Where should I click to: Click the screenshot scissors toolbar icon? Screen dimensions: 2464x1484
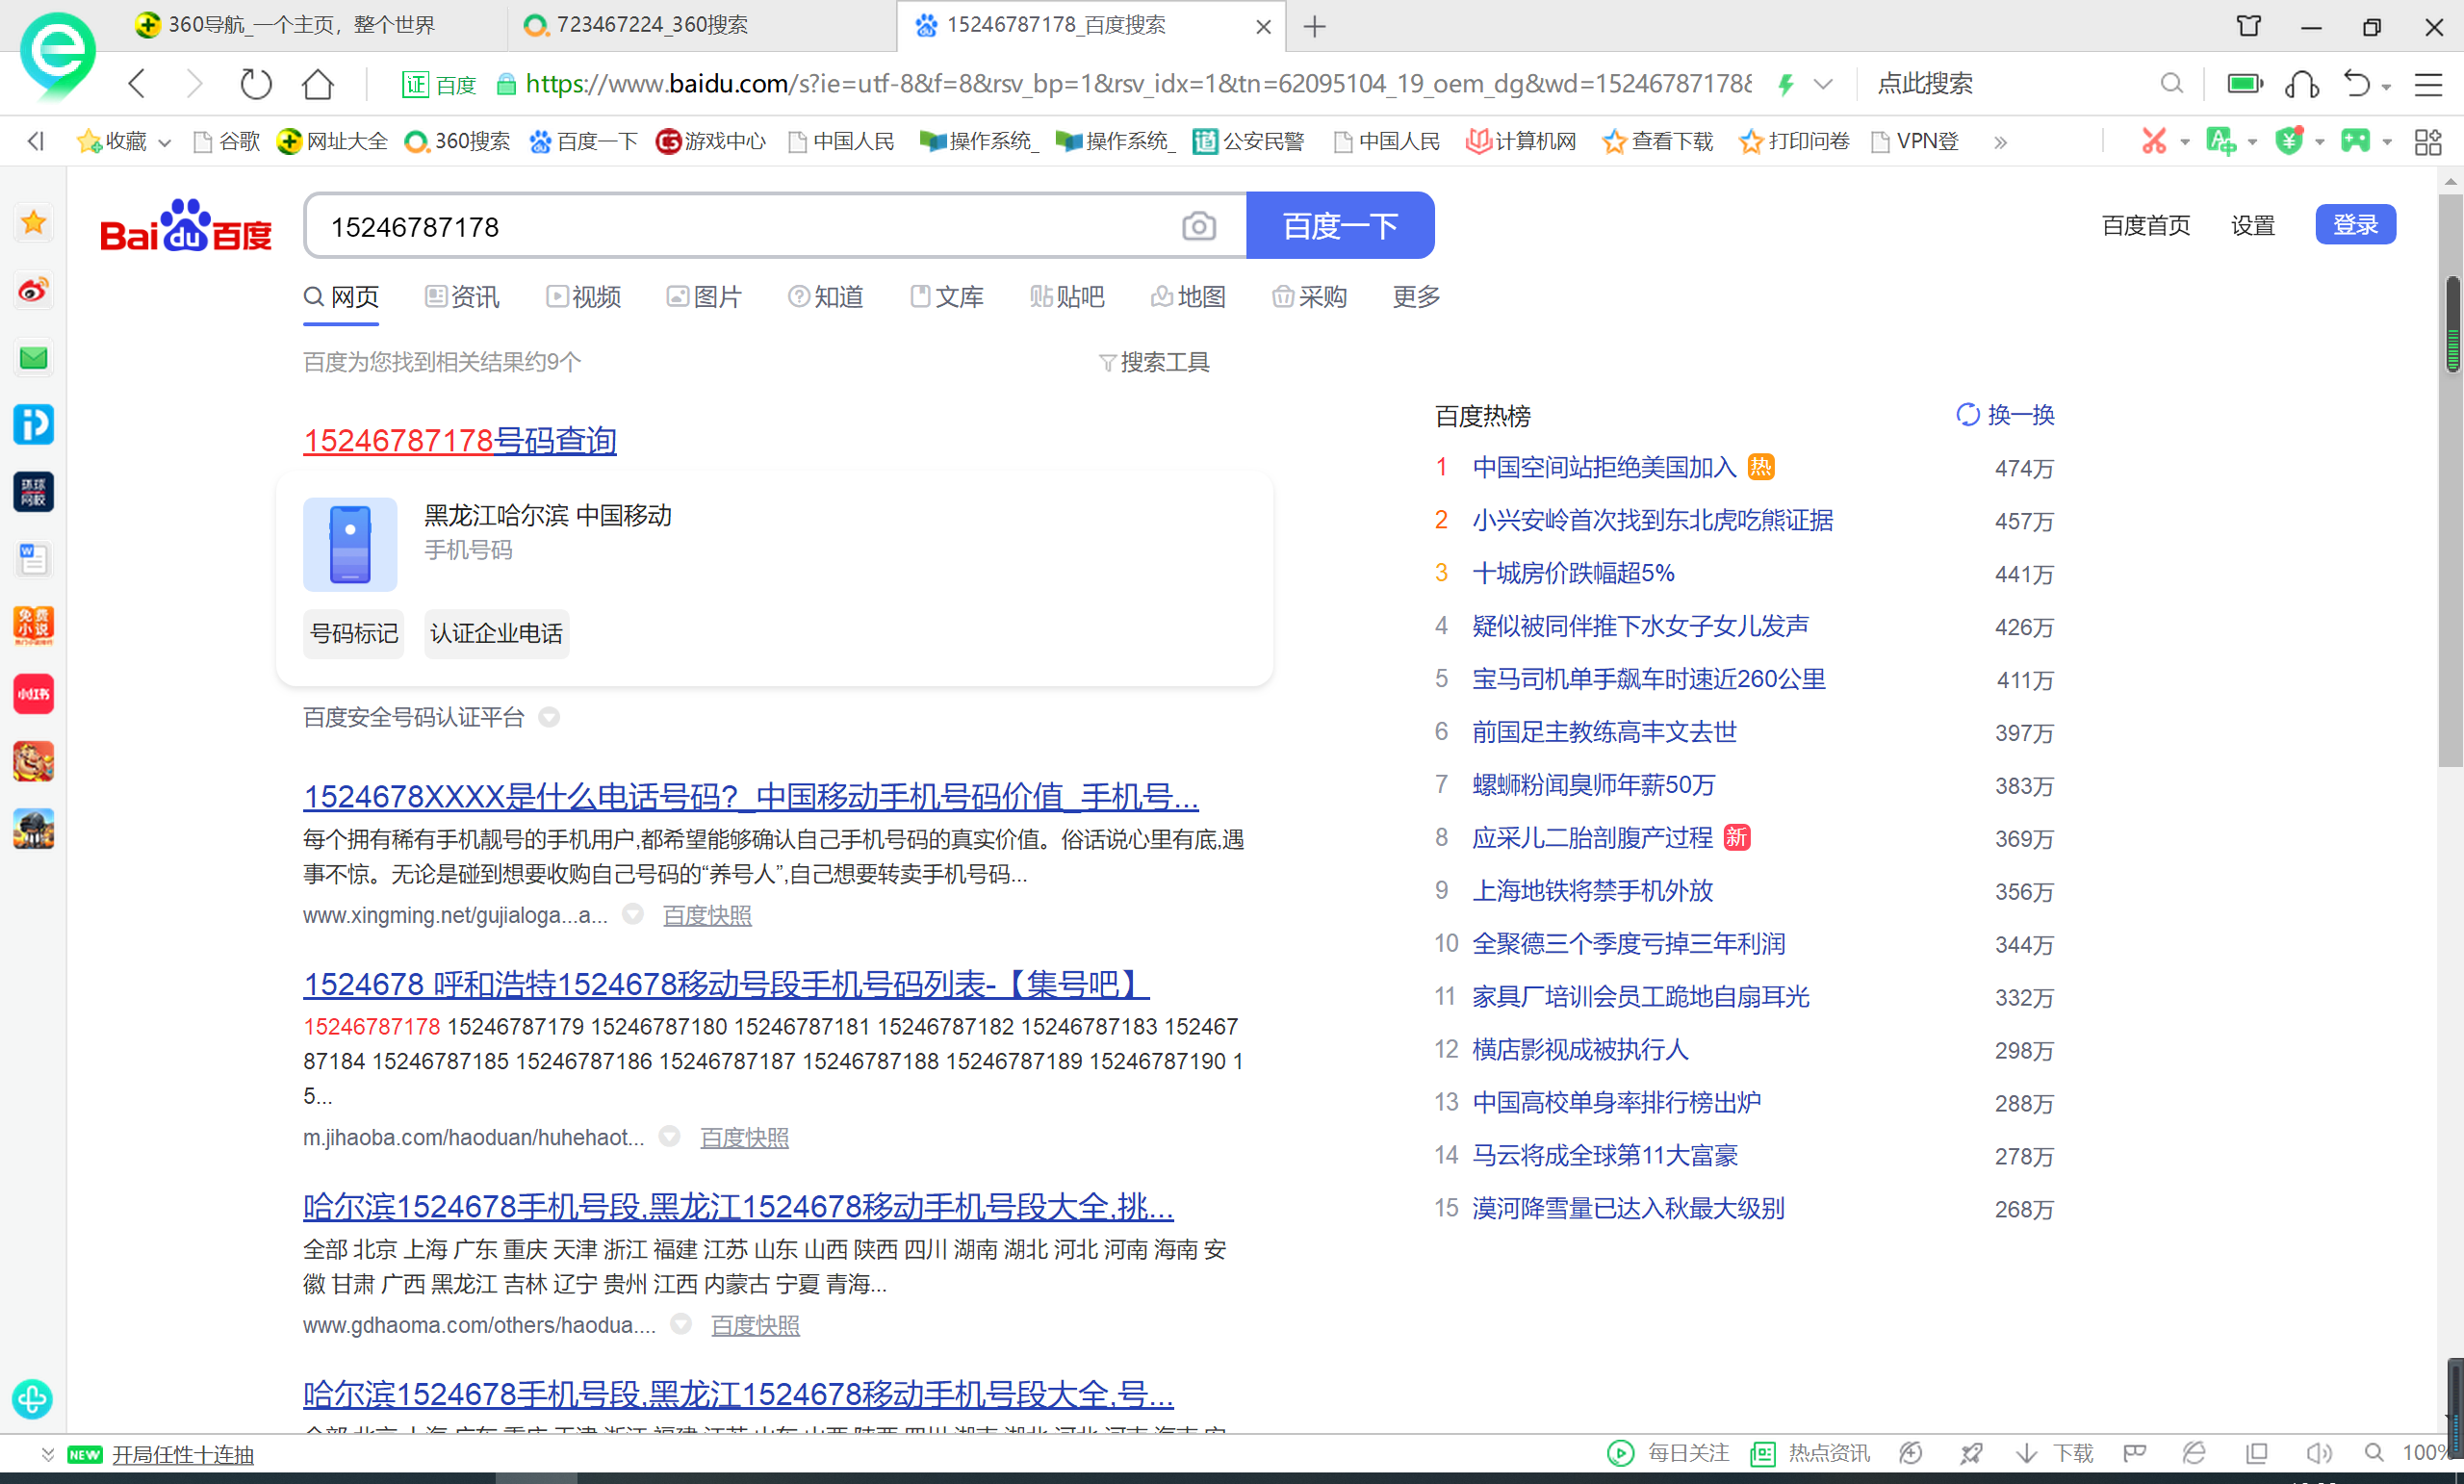[x=2153, y=141]
